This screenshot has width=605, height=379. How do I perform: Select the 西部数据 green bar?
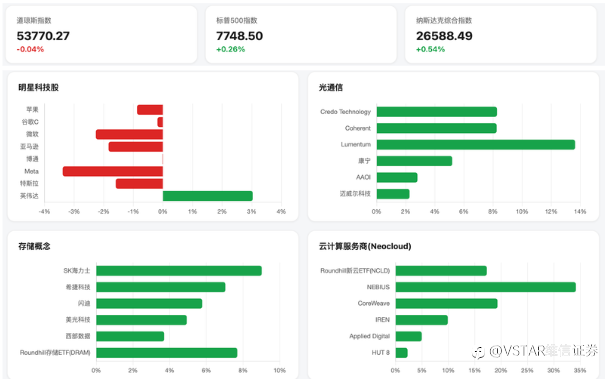click(130, 337)
